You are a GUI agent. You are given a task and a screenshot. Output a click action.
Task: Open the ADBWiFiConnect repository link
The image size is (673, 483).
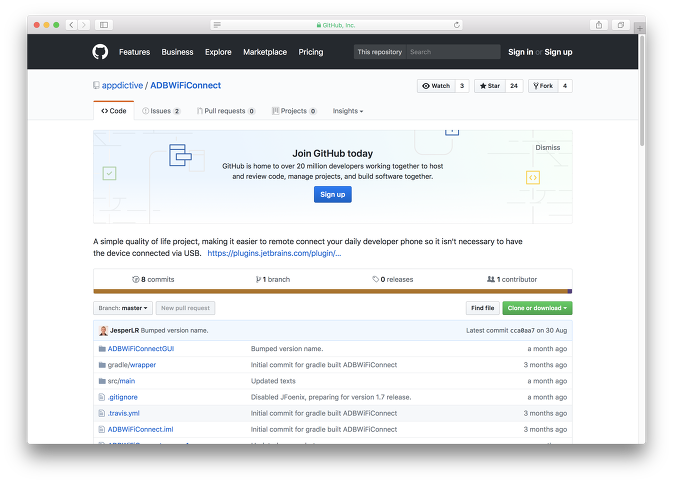pyautogui.click(x=185, y=85)
